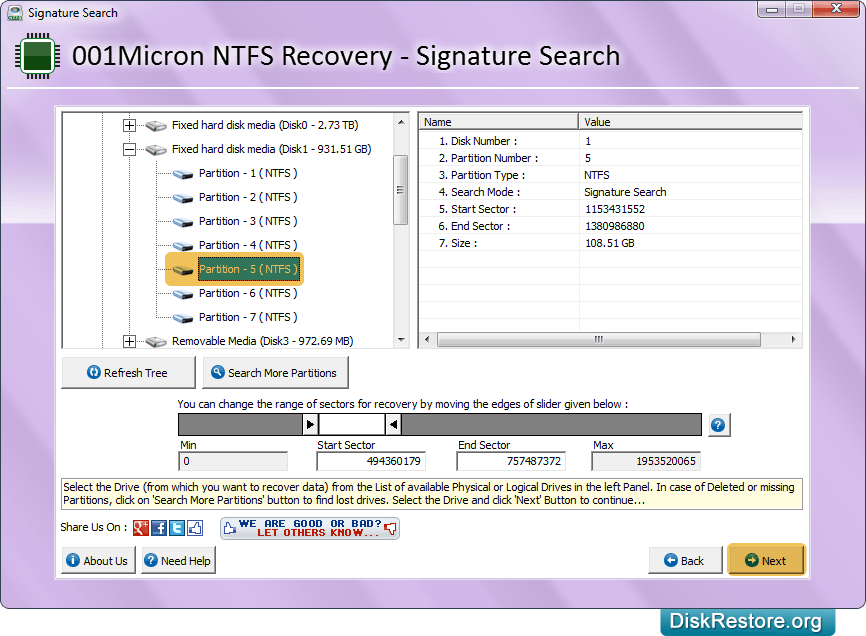This screenshot has height=636, width=866.
Task: Select Partition - 7 (NTFS) in tree
Action: (248, 317)
